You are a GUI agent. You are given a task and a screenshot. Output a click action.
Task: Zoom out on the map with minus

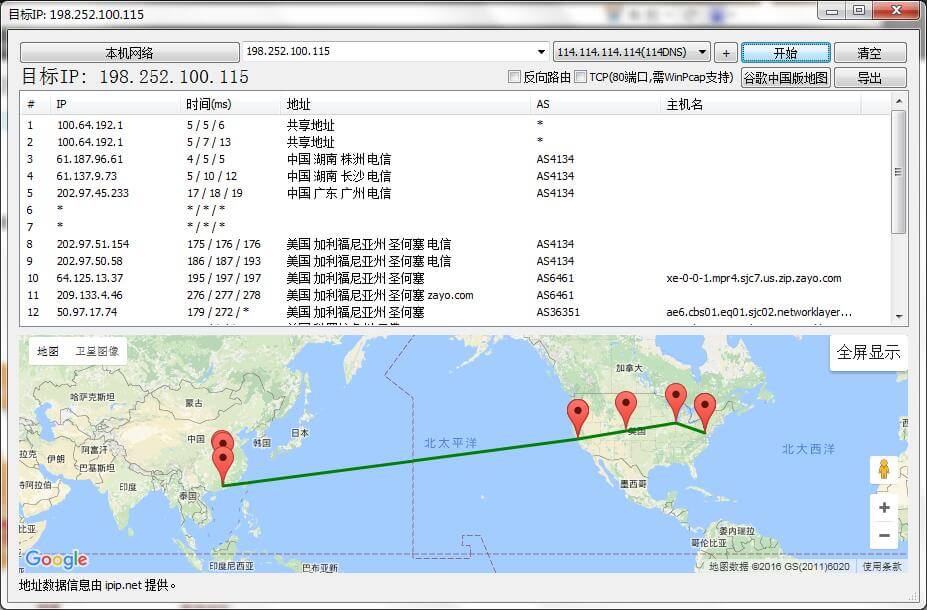884,536
